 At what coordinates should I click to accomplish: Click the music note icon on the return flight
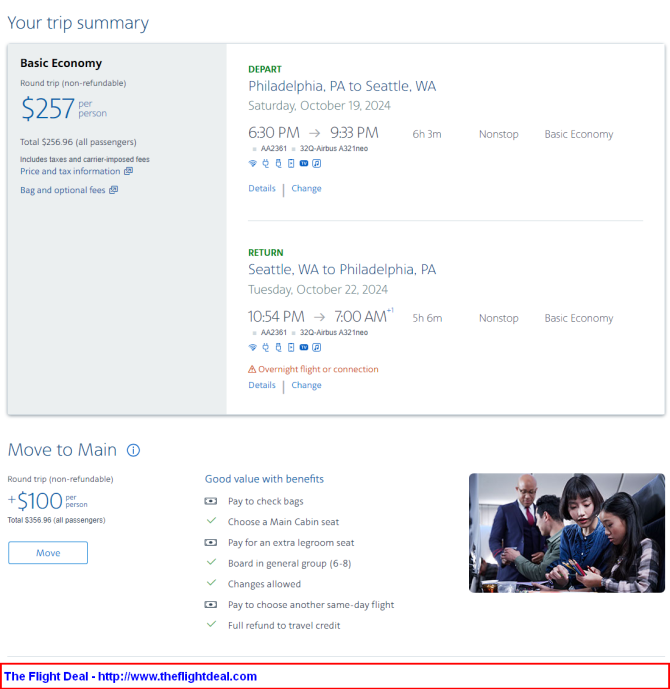(316, 347)
